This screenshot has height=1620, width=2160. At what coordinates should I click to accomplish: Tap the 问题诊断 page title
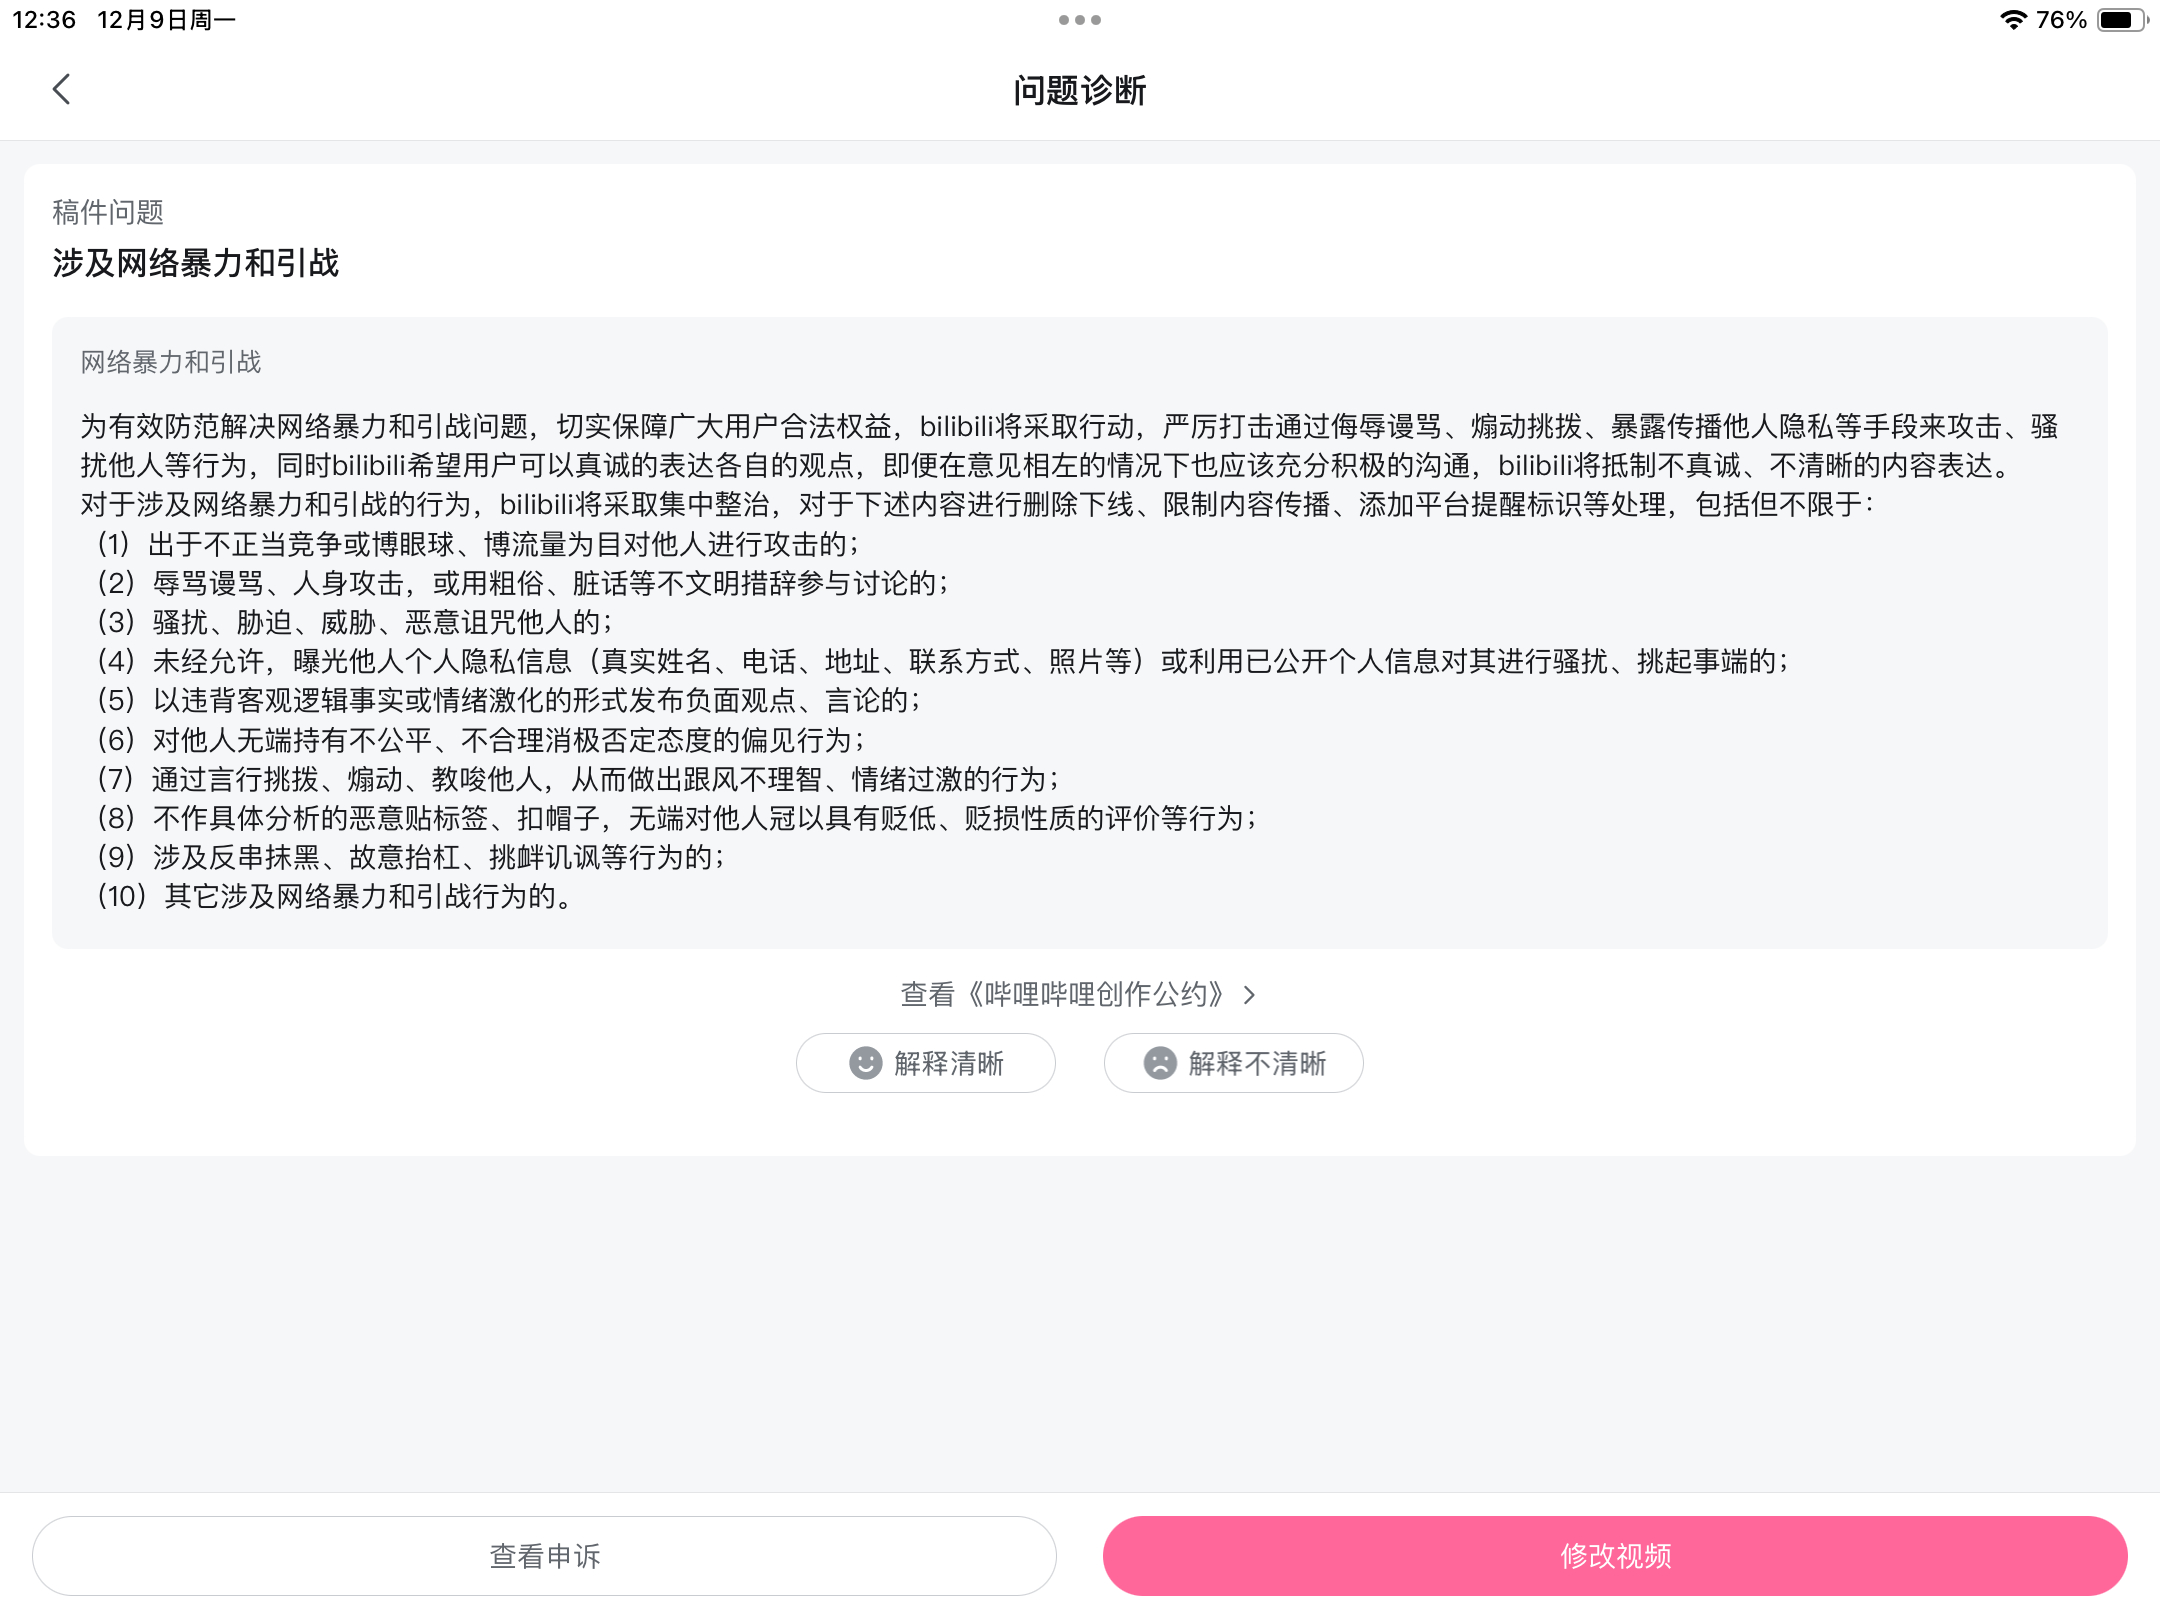[1080, 90]
